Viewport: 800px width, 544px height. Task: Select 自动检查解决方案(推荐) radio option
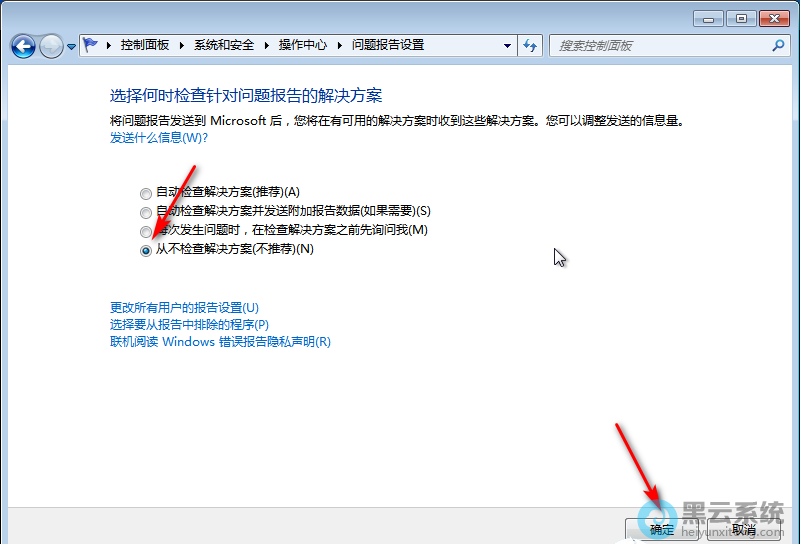click(x=147, y=193)
